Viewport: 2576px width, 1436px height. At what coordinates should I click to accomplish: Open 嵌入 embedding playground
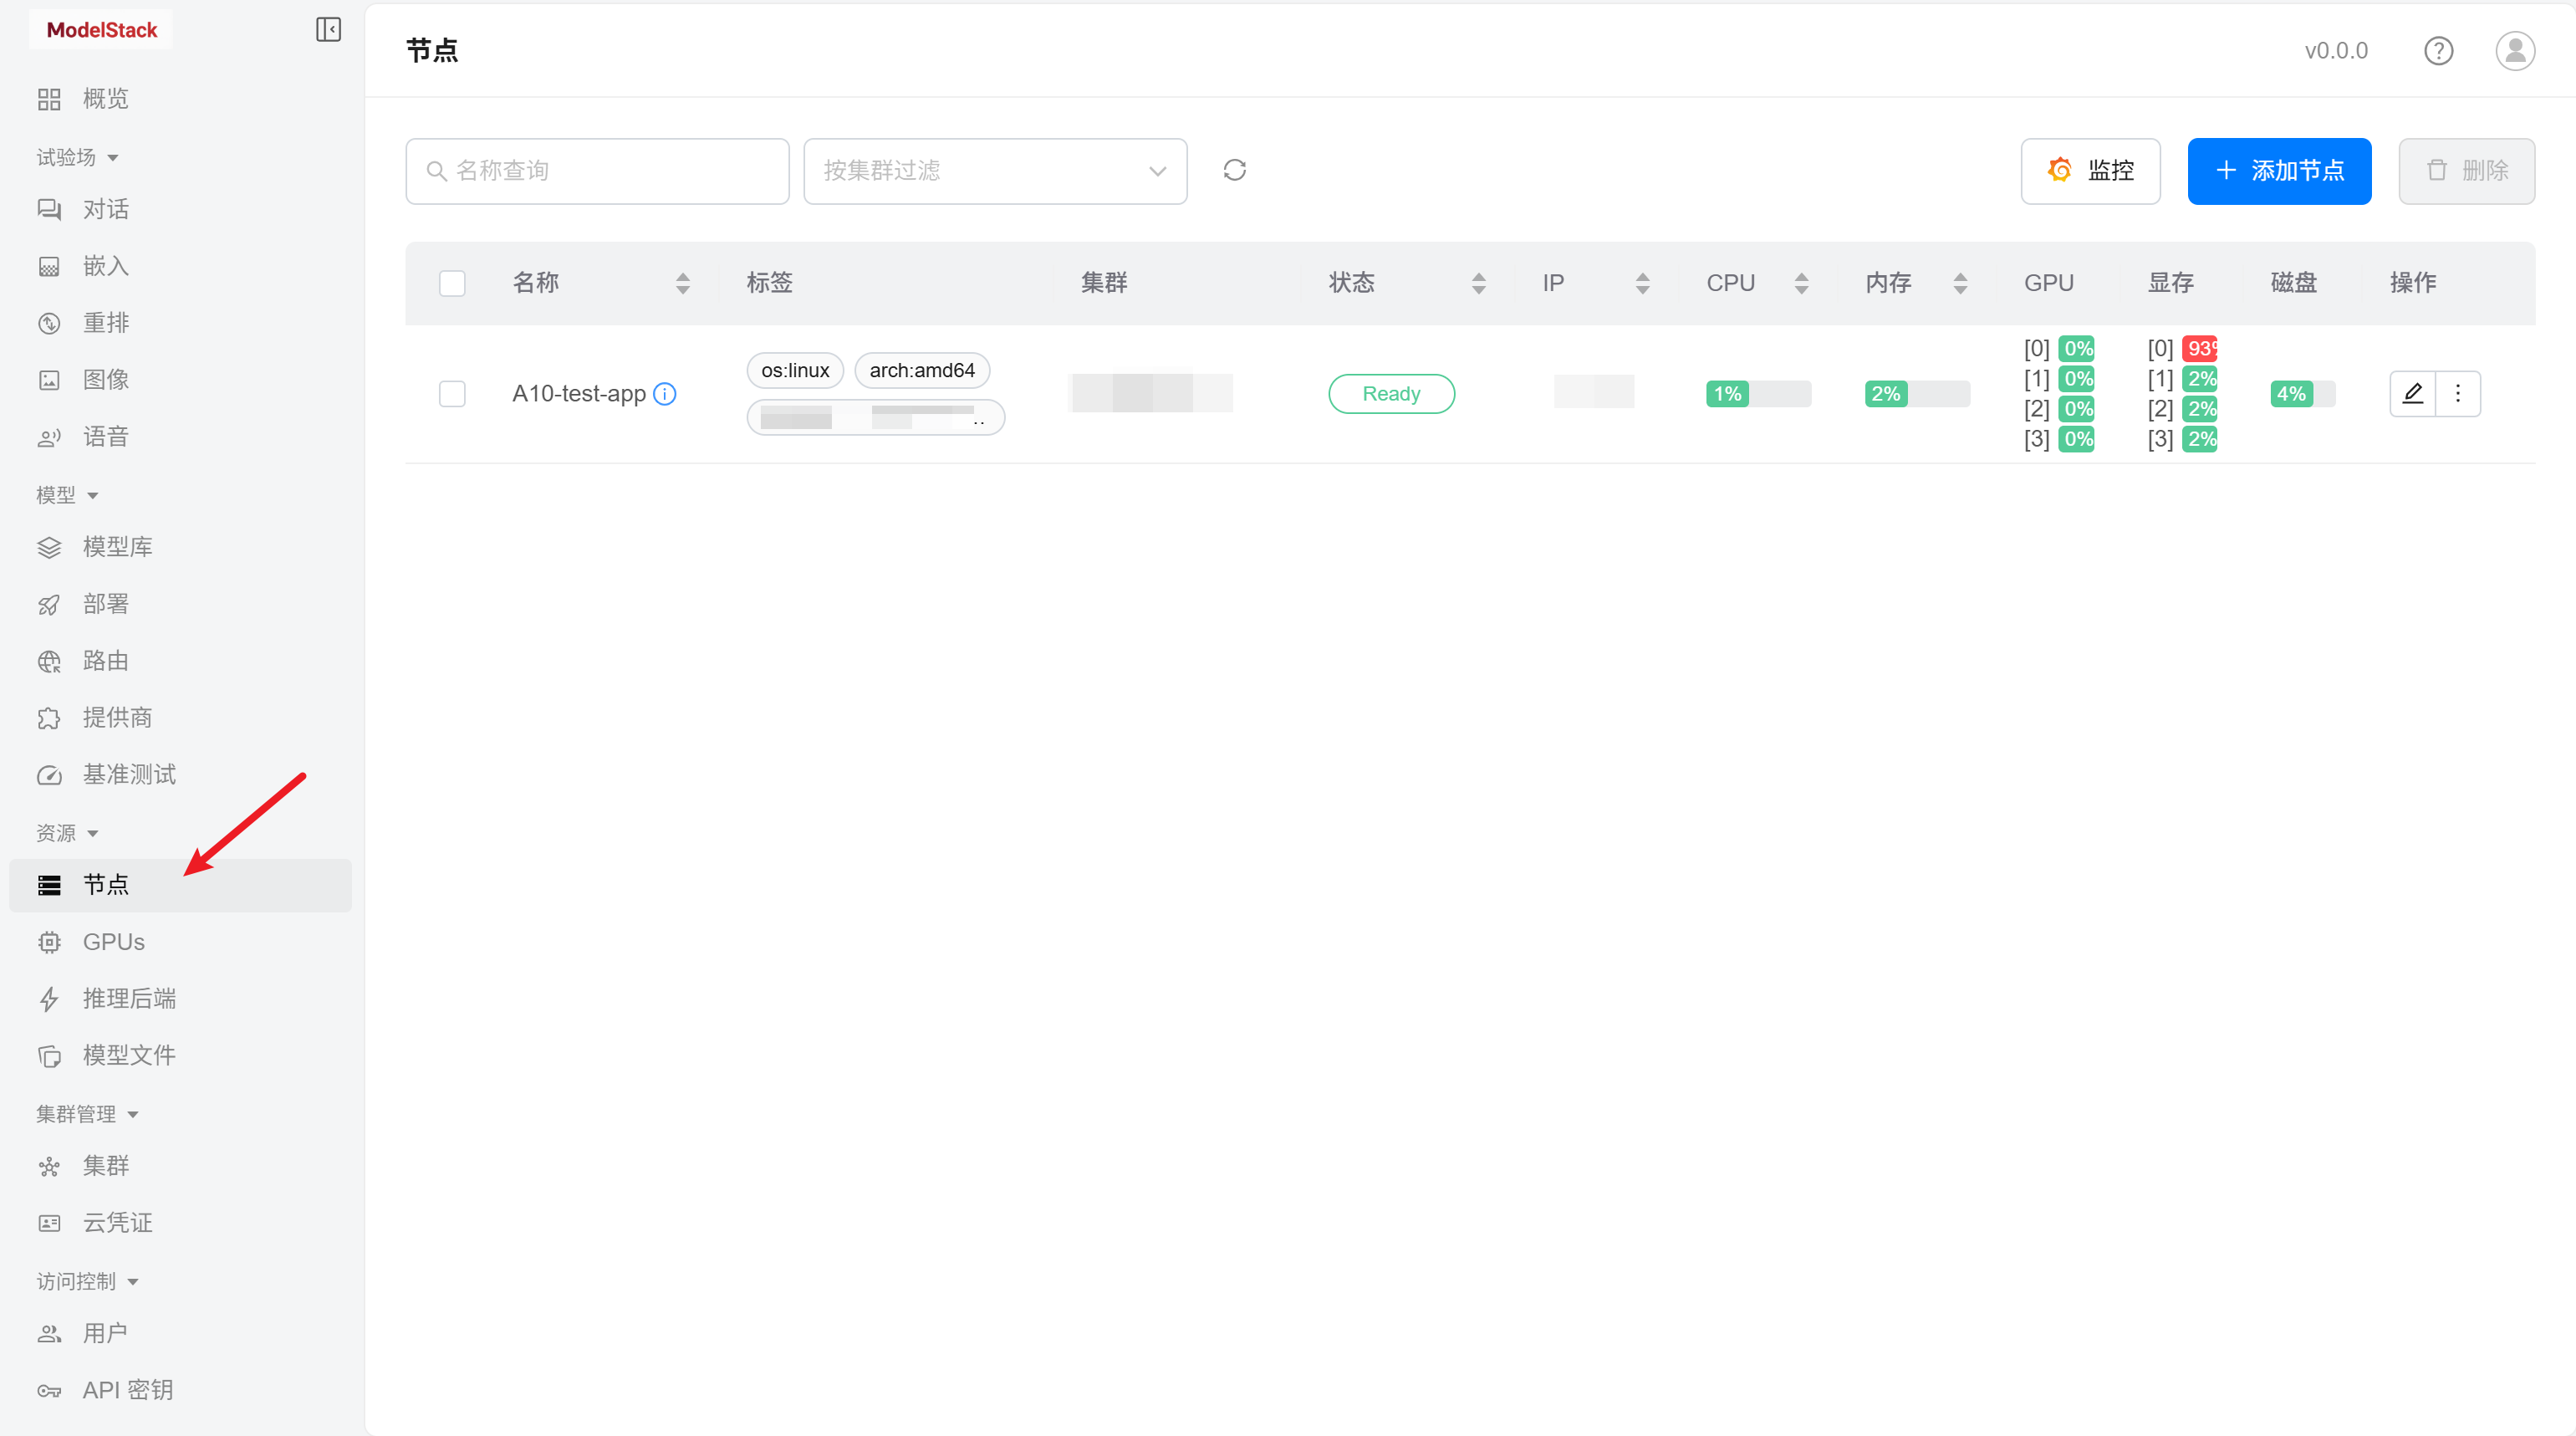180,266
